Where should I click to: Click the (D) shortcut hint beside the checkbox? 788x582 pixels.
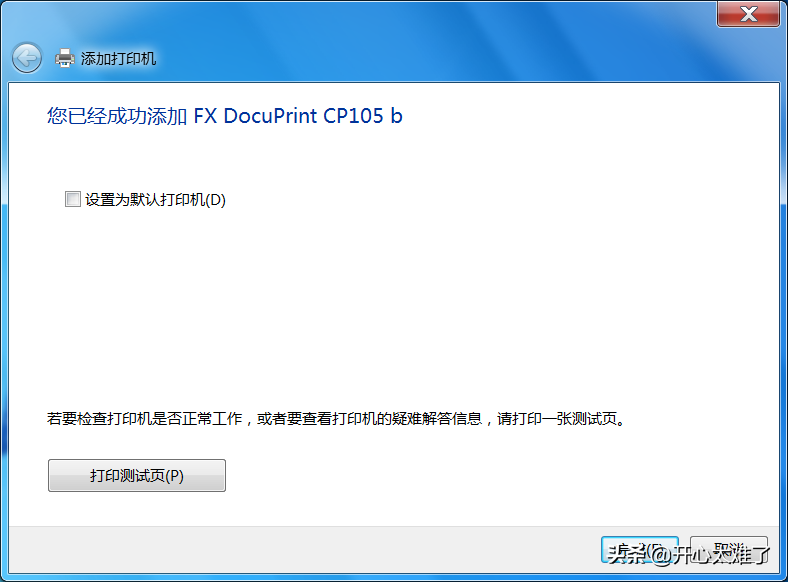[215, 200]
